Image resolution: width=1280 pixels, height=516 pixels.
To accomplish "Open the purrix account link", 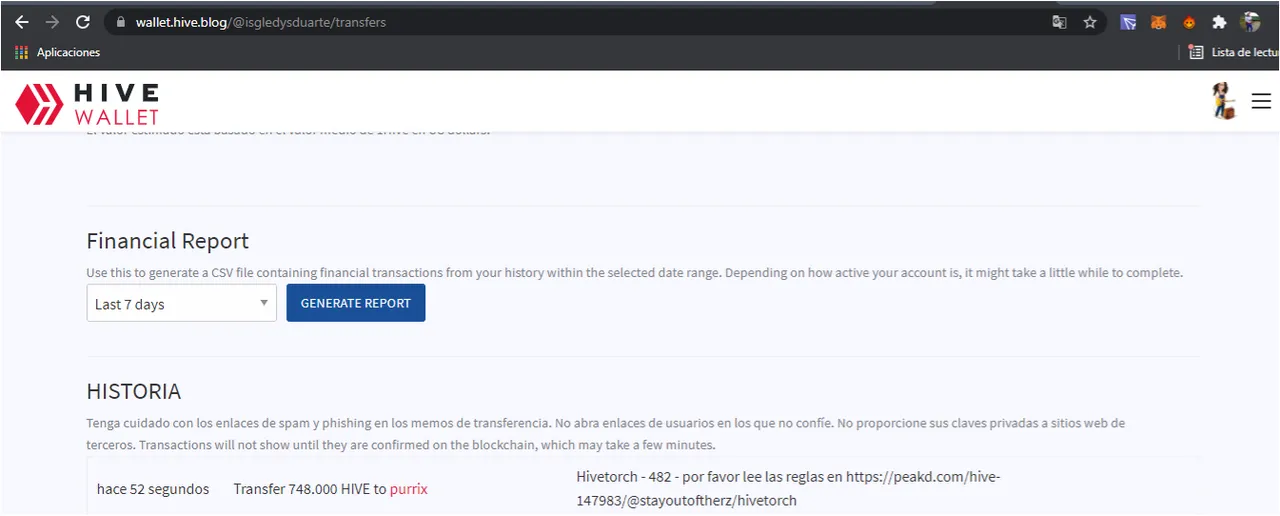I will click(x=409, y=489).
